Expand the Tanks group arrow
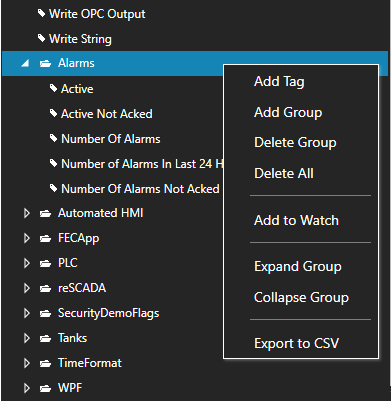 [27, 338]
